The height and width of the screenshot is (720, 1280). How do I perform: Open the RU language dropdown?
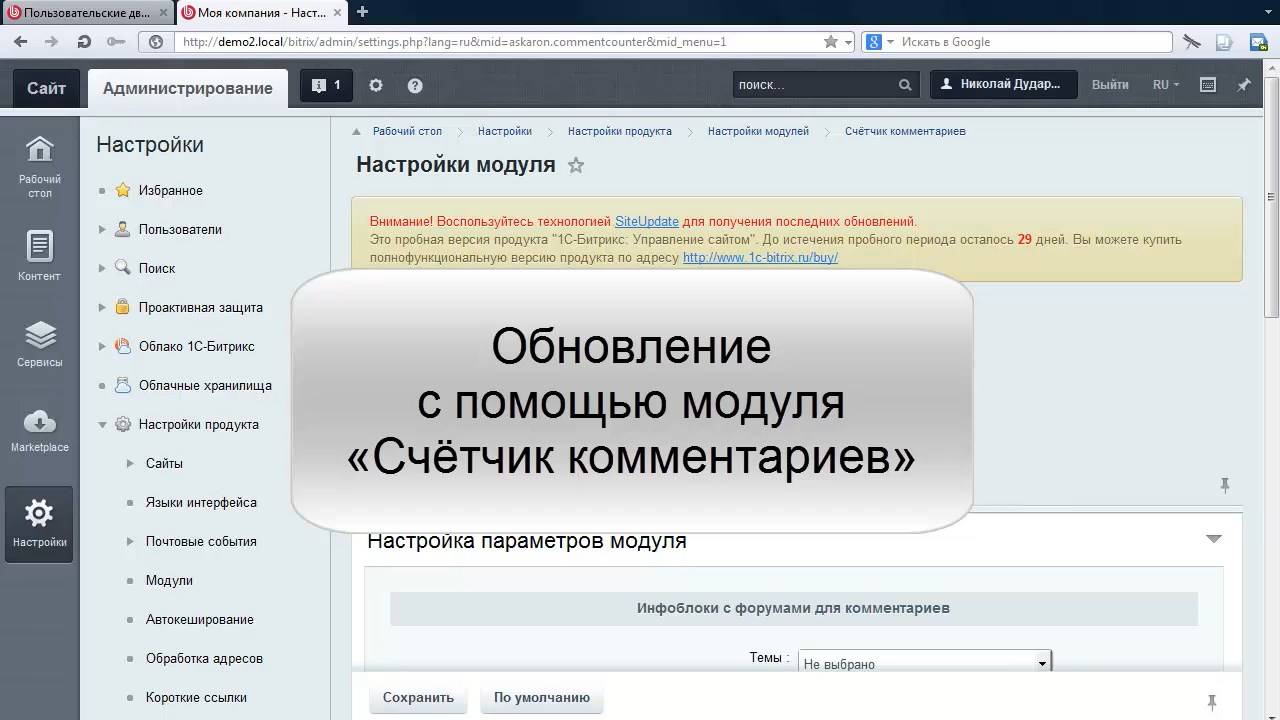[x=1166, y=85]
